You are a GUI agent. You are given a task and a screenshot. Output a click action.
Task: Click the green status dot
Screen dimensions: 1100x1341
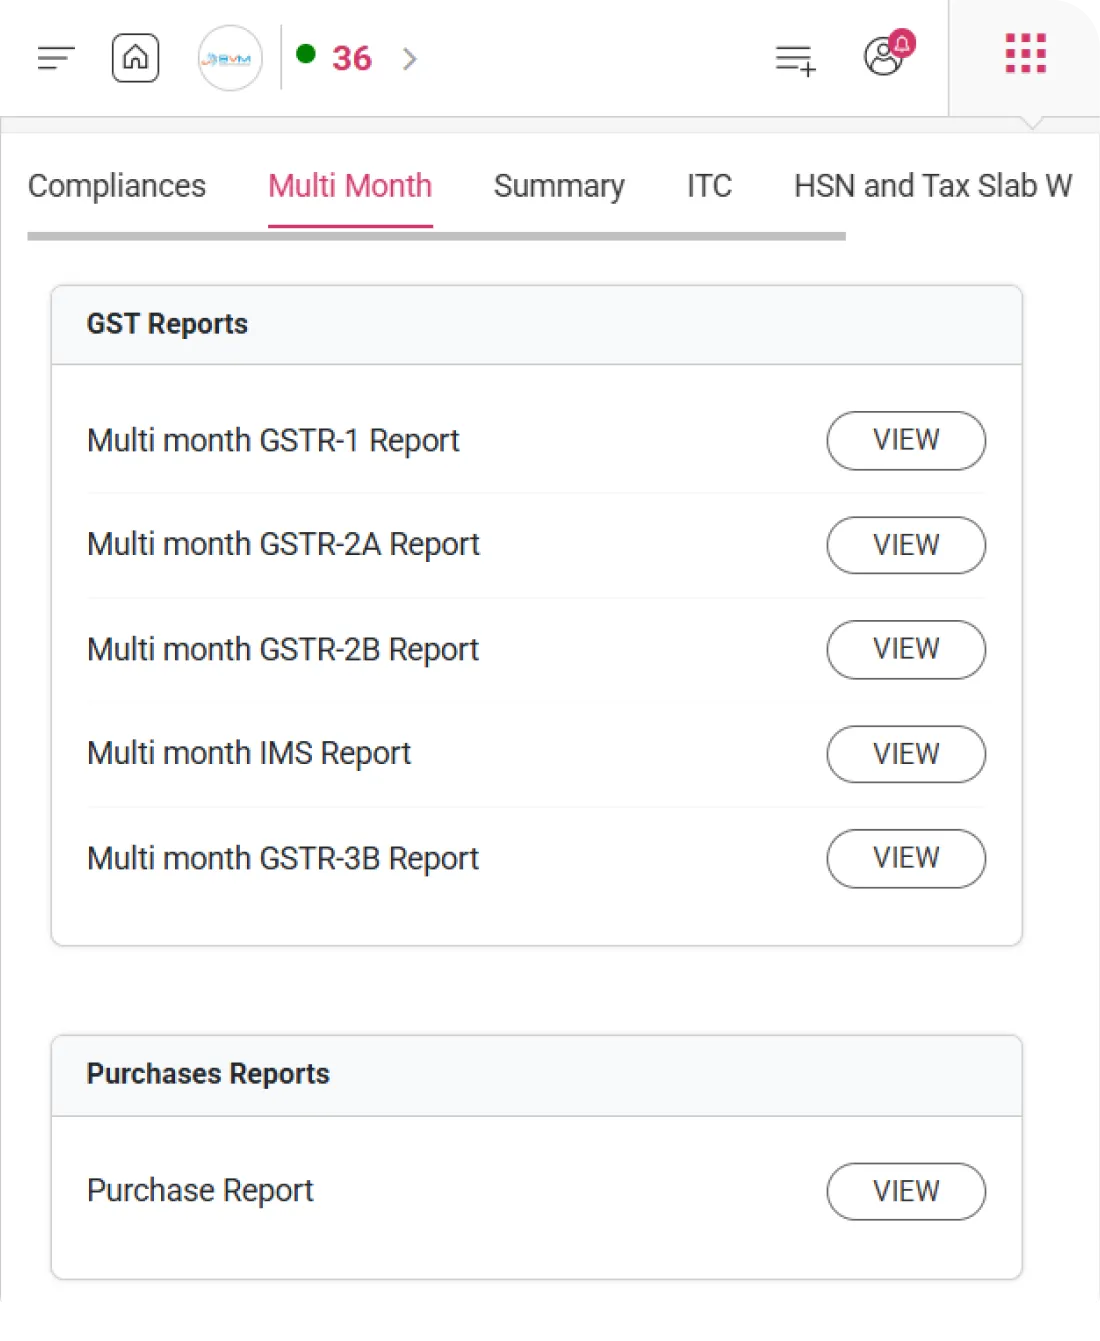pos(306,54)
